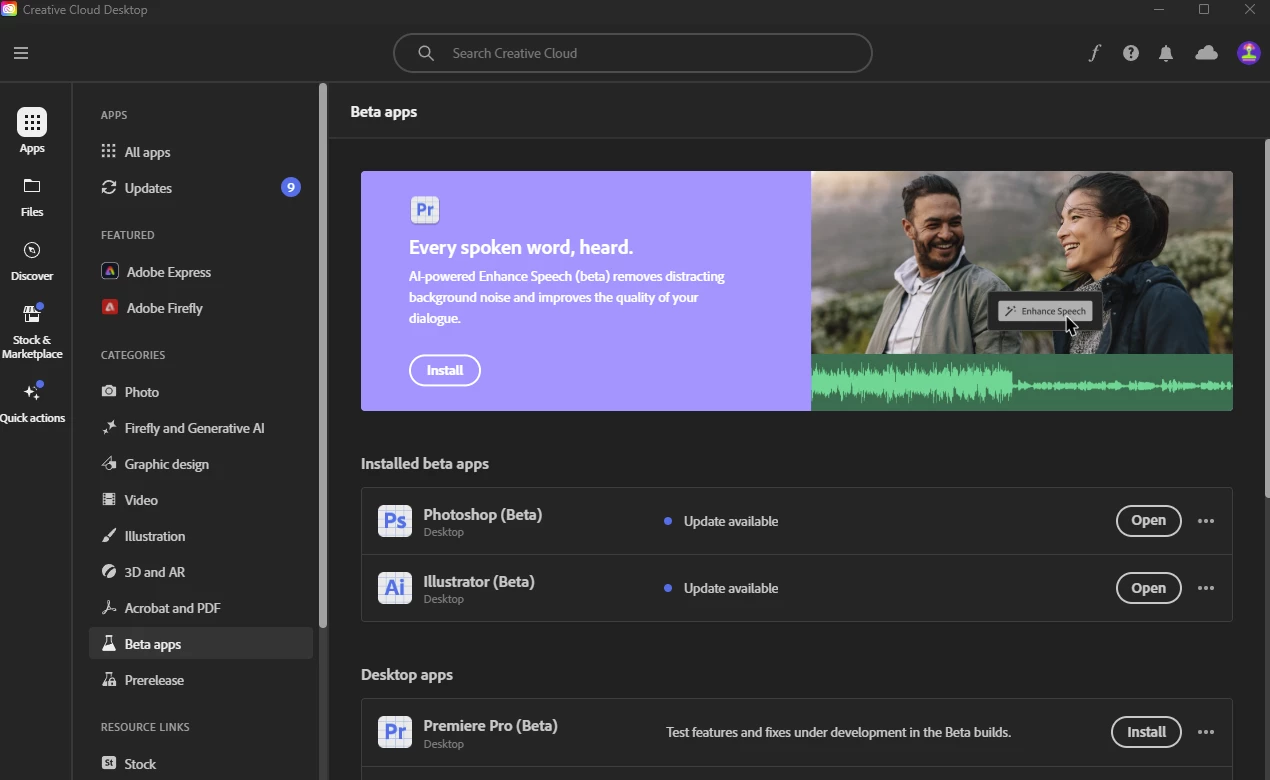Open more options for Illustrator (Beta)
Viewport: 1270px width, 780px height.
[1206, 588]
